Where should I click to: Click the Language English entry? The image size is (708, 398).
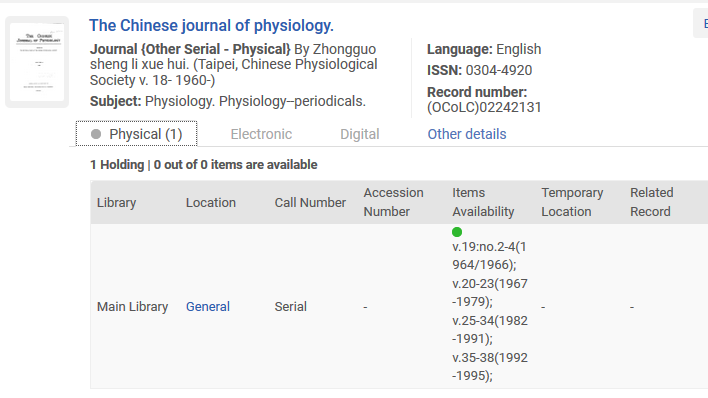pyautogui.click(x=484, y=49)
